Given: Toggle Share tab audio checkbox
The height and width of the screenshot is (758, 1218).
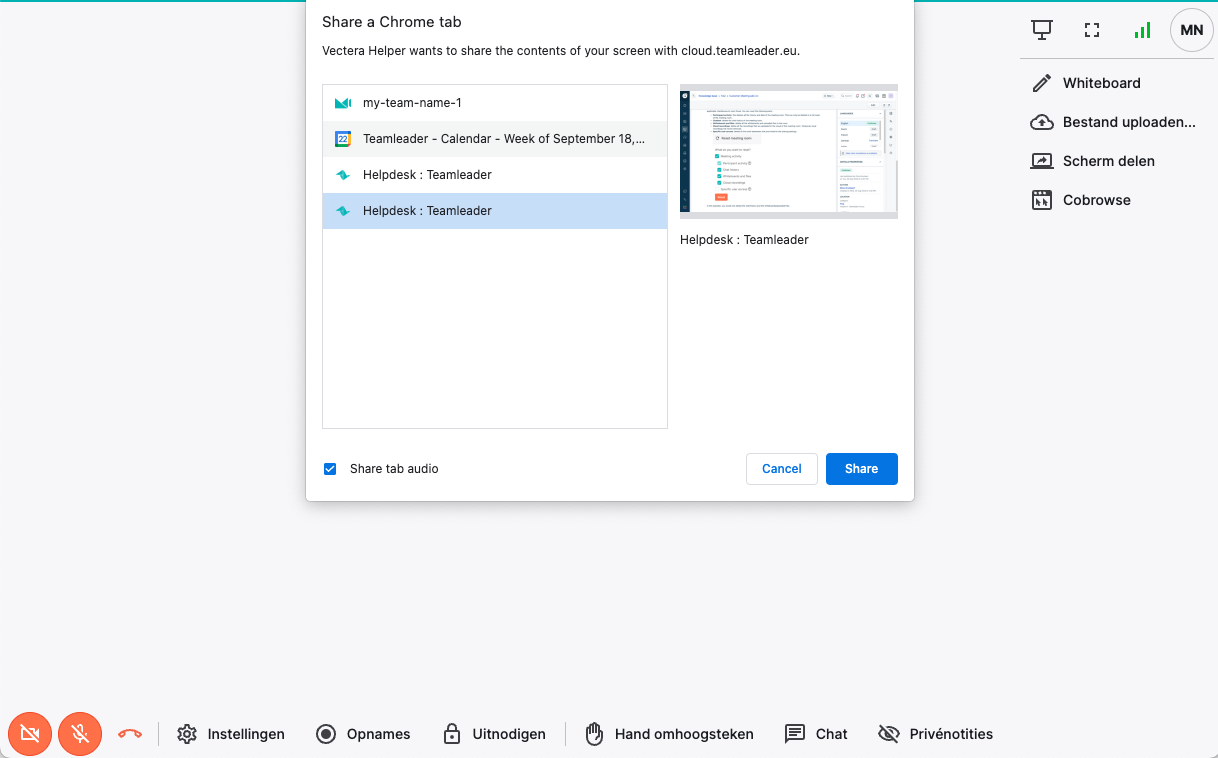Looking at the screenshot, I should pyautogui.click(x=330, y=469).
